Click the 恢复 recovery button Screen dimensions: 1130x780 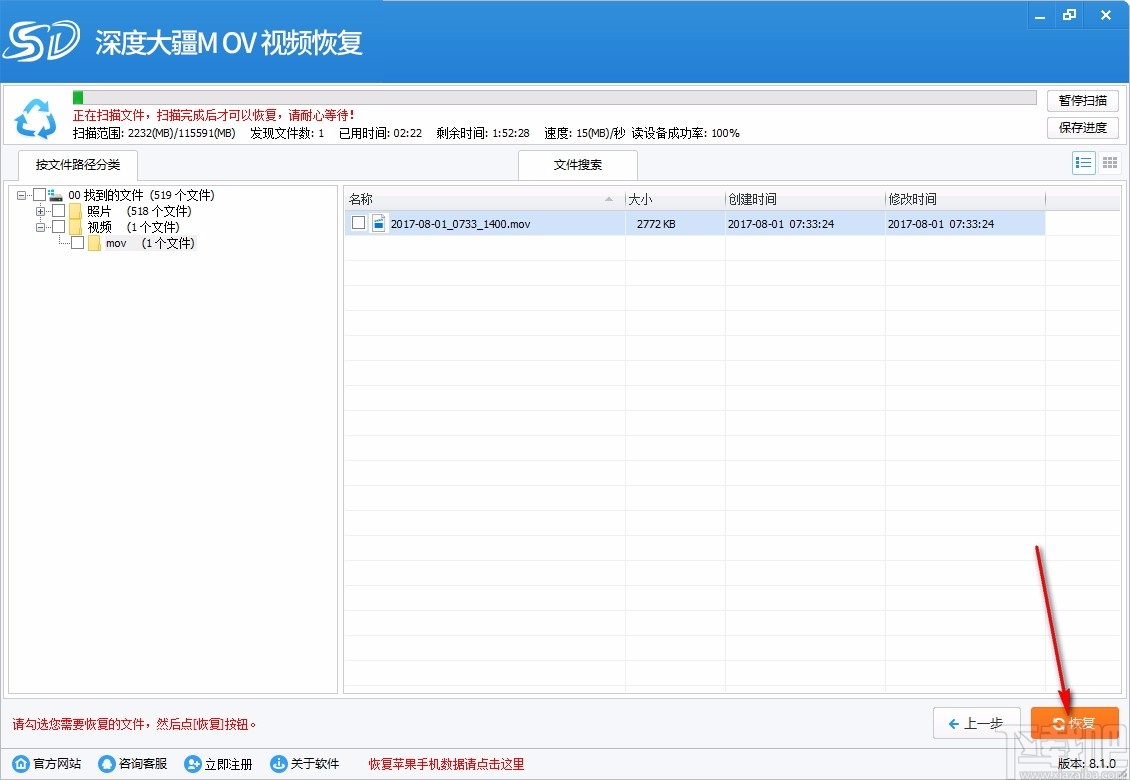click(x=1074, y=722)
